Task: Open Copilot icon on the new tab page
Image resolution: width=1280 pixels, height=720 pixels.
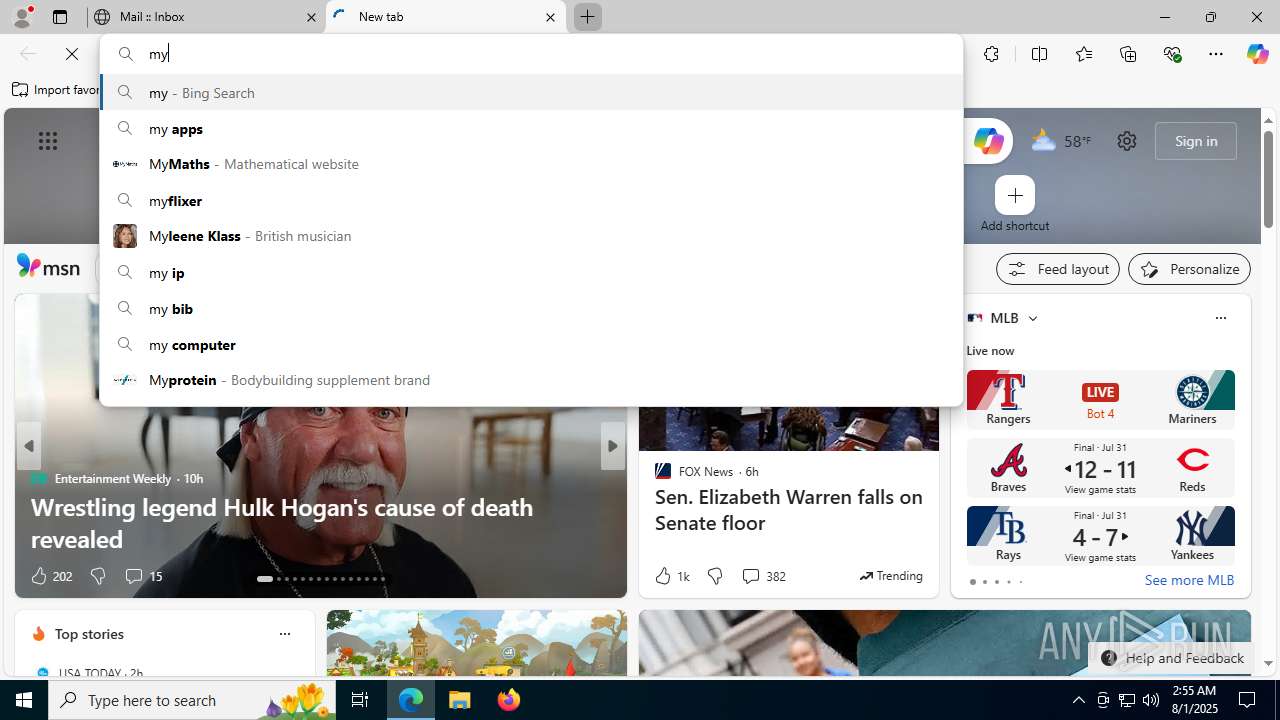Action: (988, 141)
